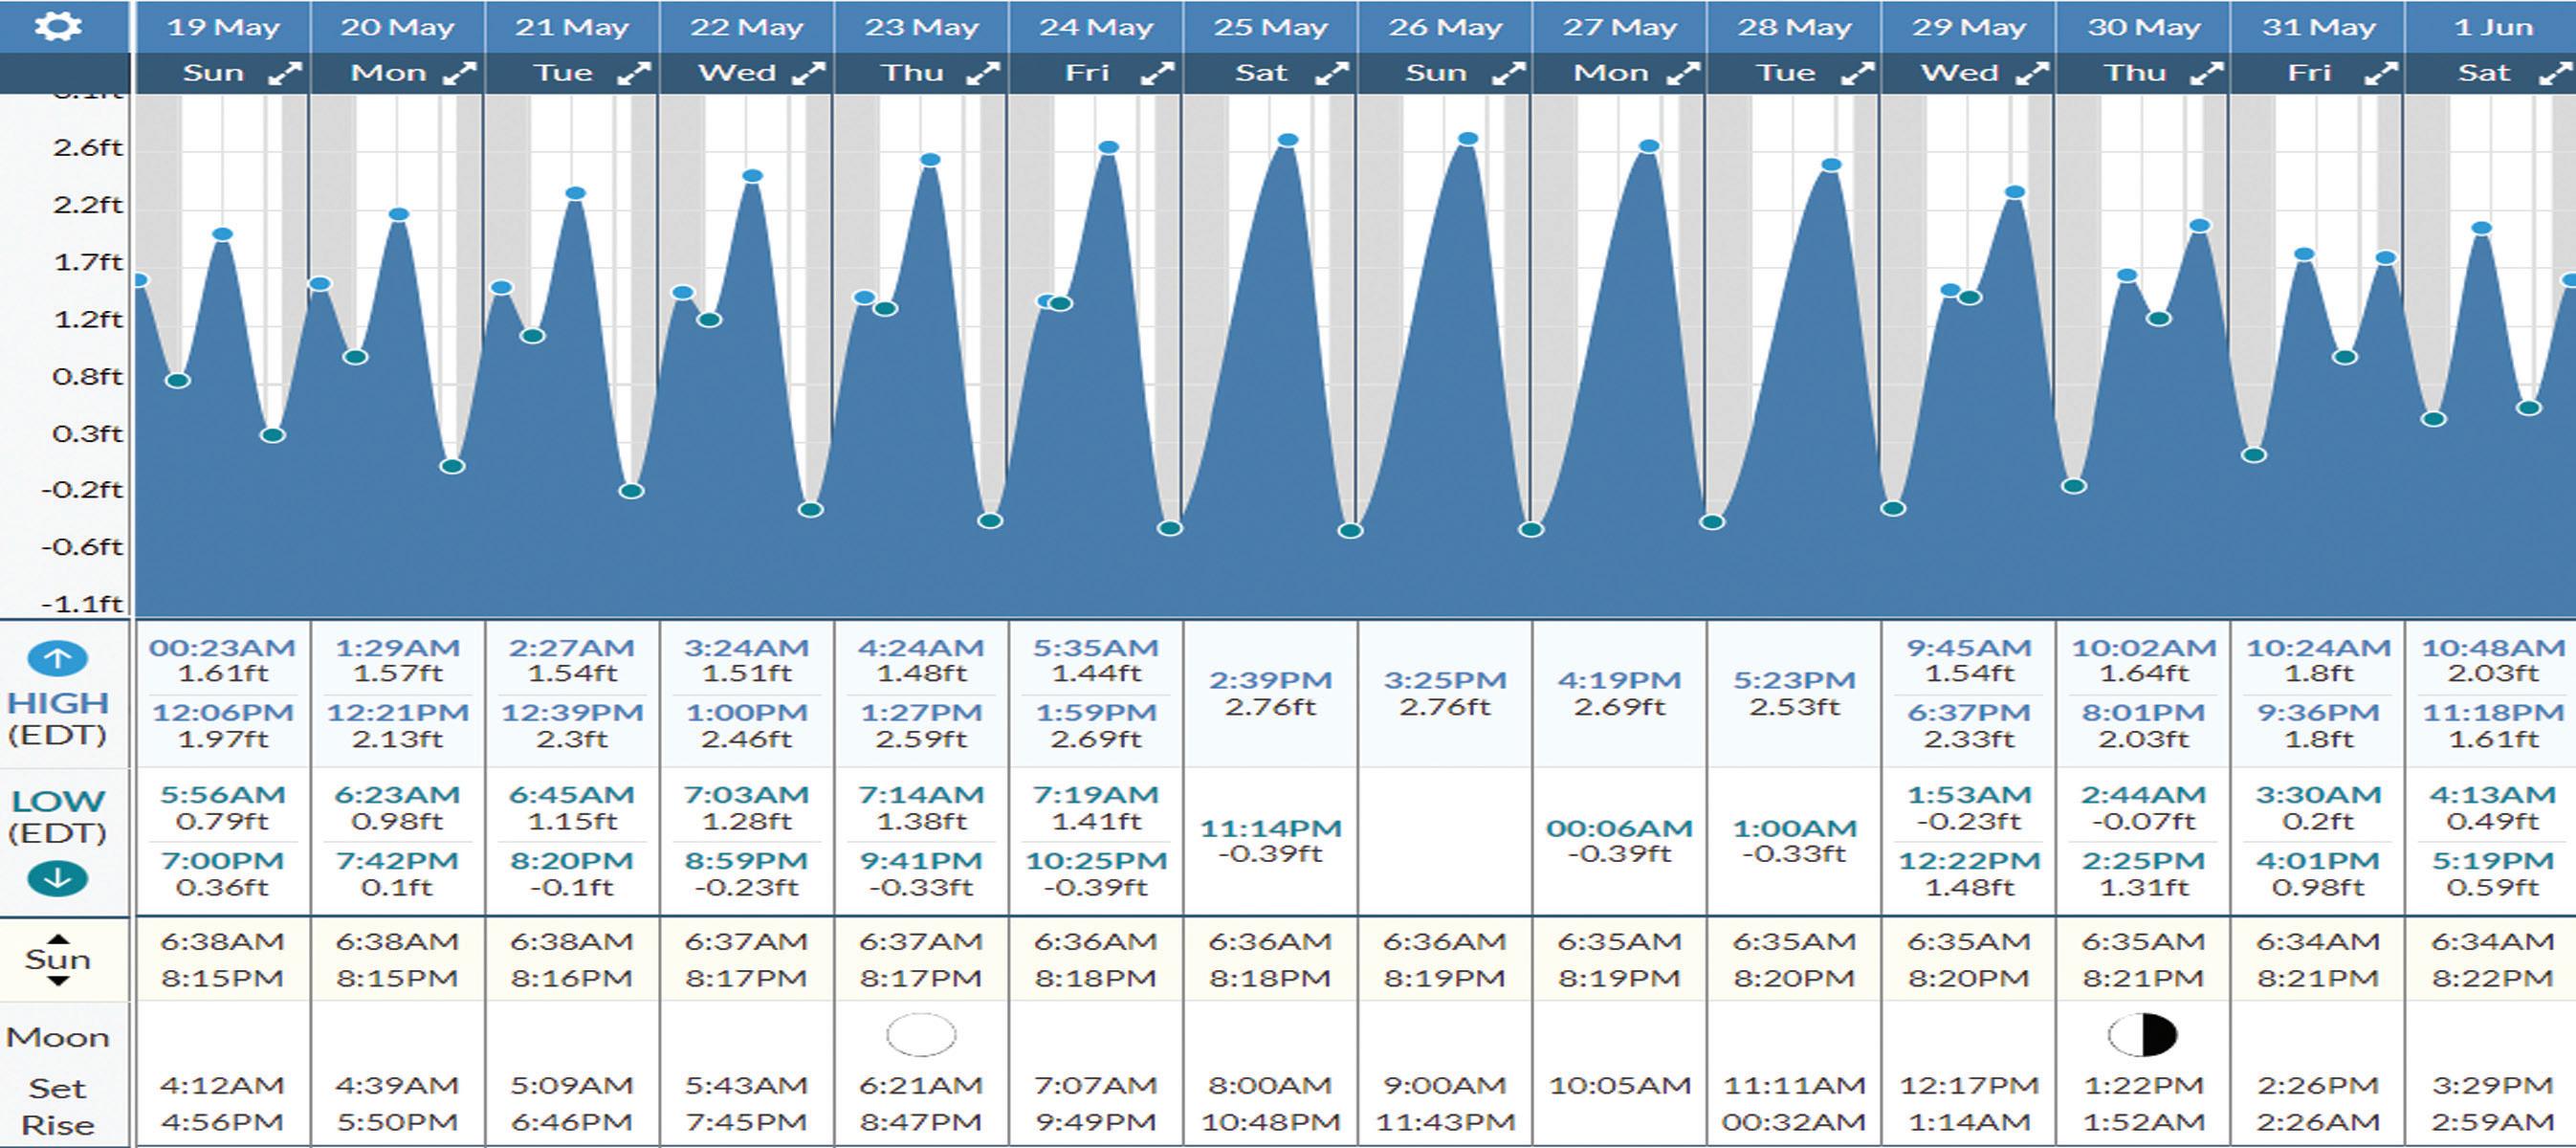2576x1148 pixels.
Task: Select the 26 May date header
Action: click(x=1444, y=27)
